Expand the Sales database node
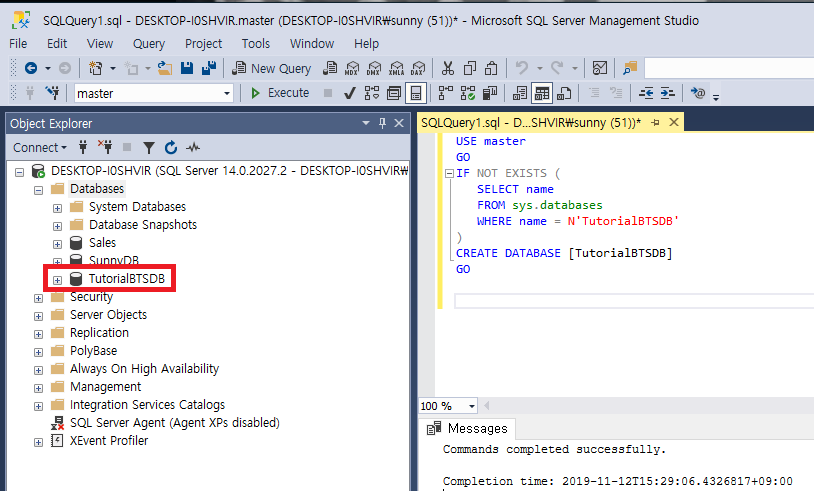 (58, 244)
